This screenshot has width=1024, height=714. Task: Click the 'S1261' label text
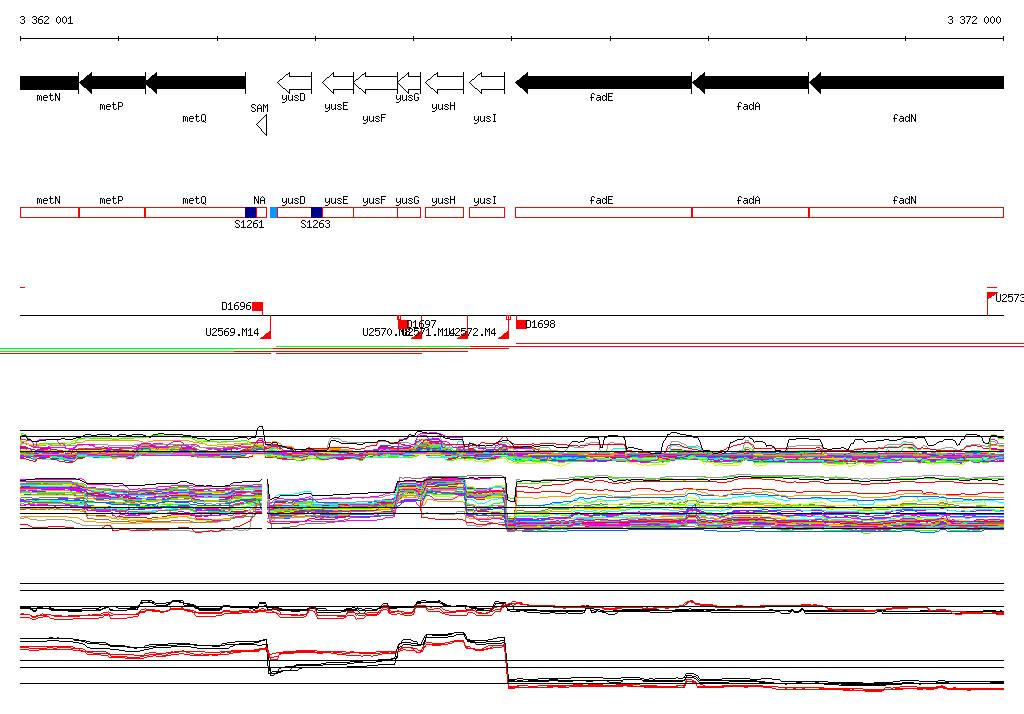point(249,224)
